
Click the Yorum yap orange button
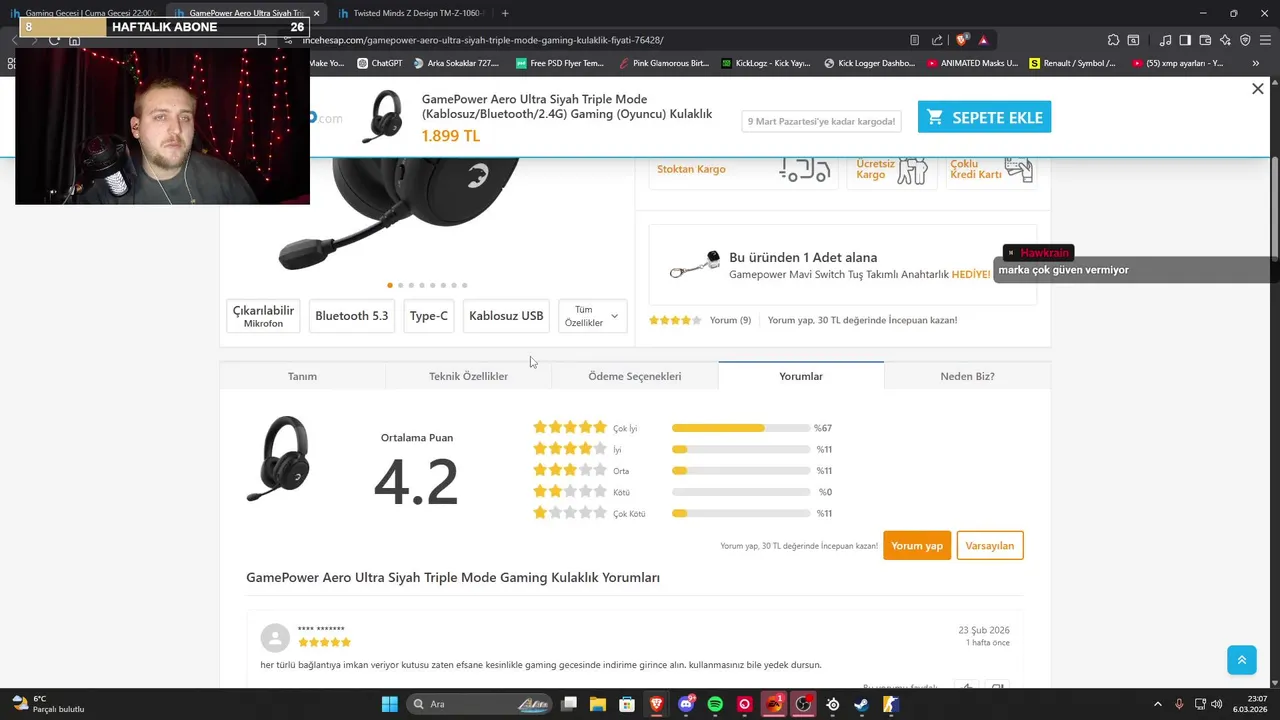pyautogui.click(x=917, y=545)
